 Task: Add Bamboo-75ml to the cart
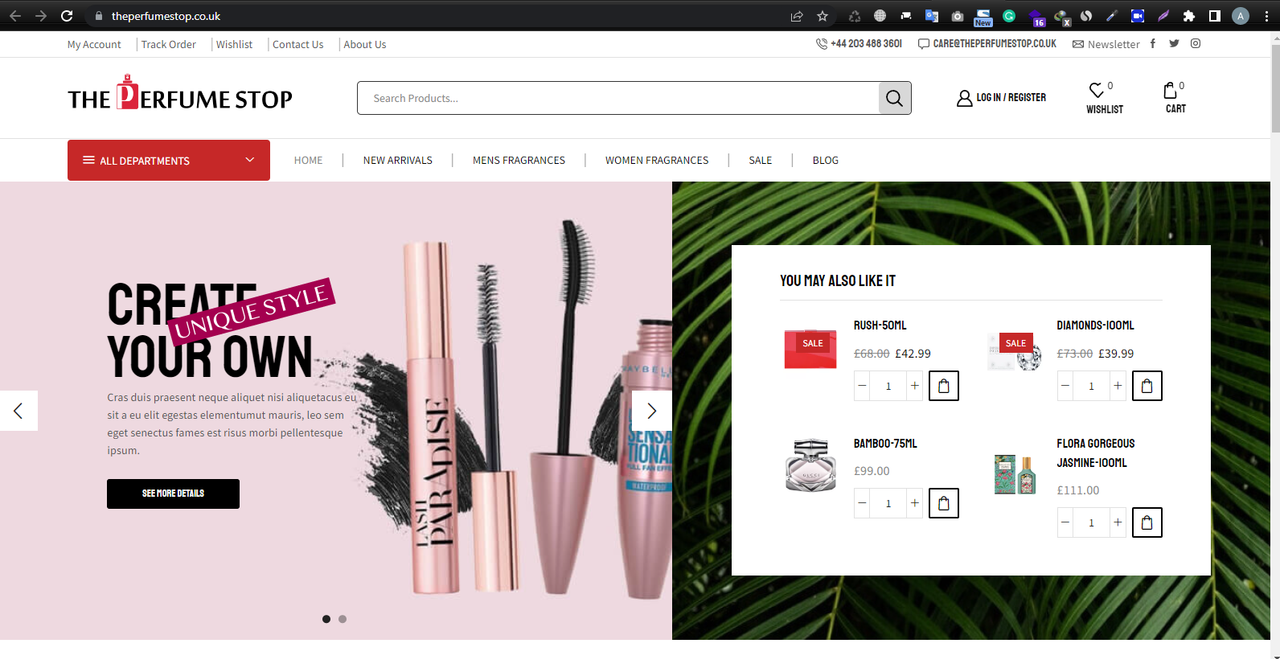pyautogui.click(x=944, y=503)
